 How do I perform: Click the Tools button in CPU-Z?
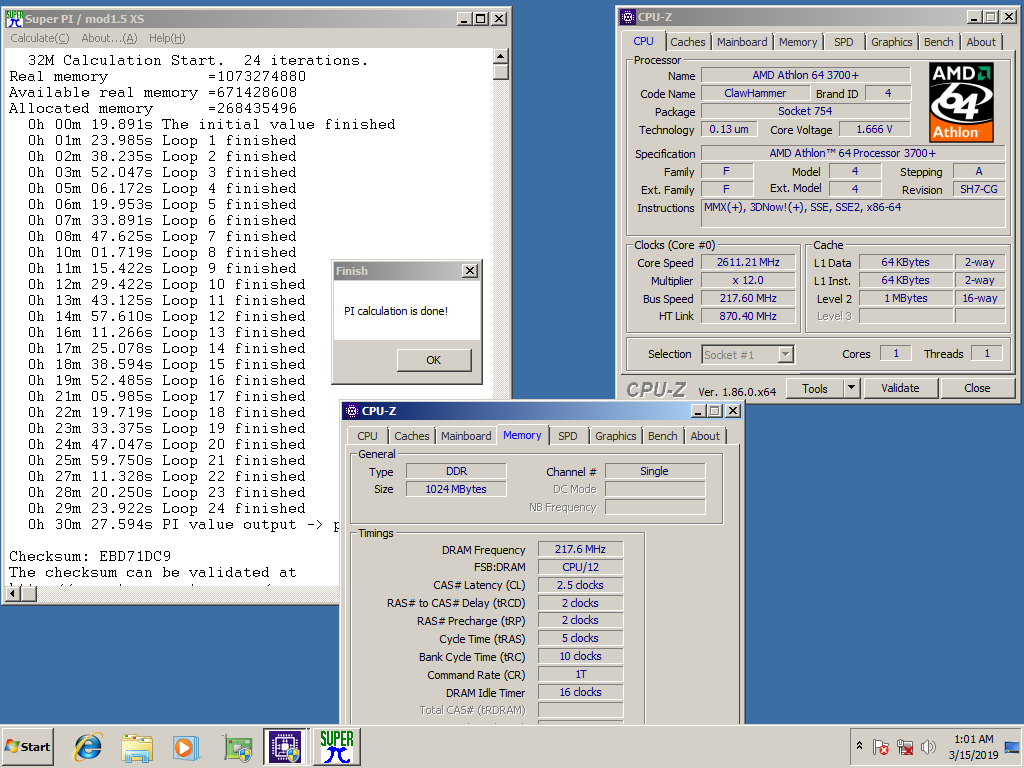814,388
